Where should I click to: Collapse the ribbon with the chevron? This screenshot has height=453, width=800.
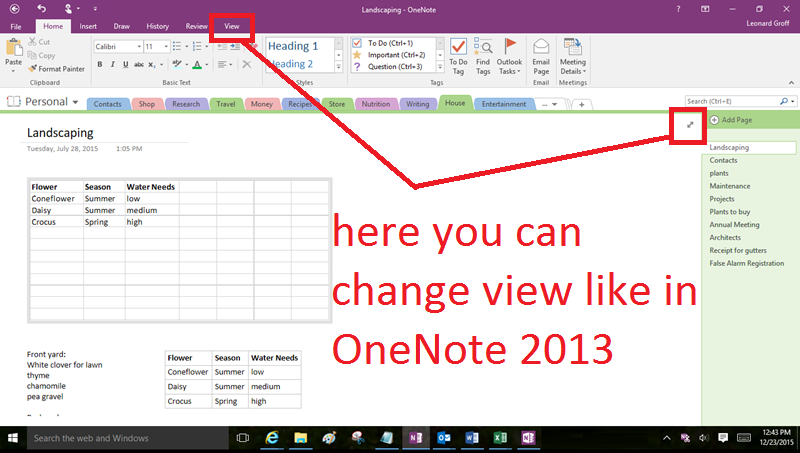(791, 83)
